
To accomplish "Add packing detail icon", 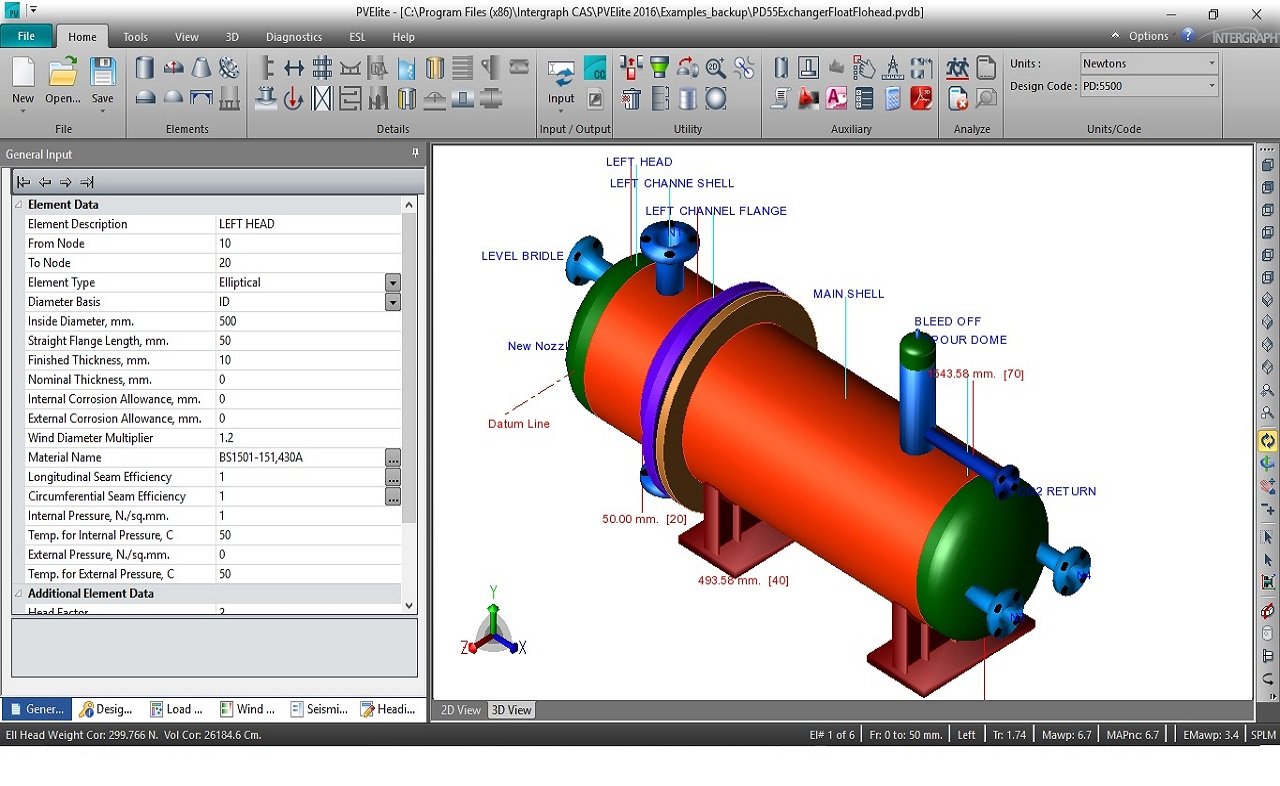I will click(322, 98).
